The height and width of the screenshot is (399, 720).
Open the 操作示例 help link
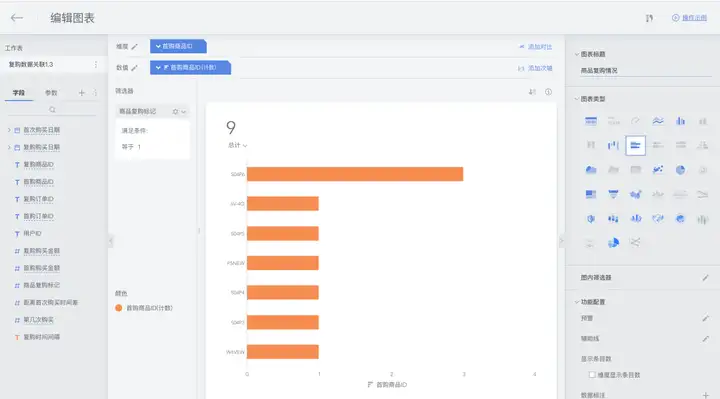[694, 18]
